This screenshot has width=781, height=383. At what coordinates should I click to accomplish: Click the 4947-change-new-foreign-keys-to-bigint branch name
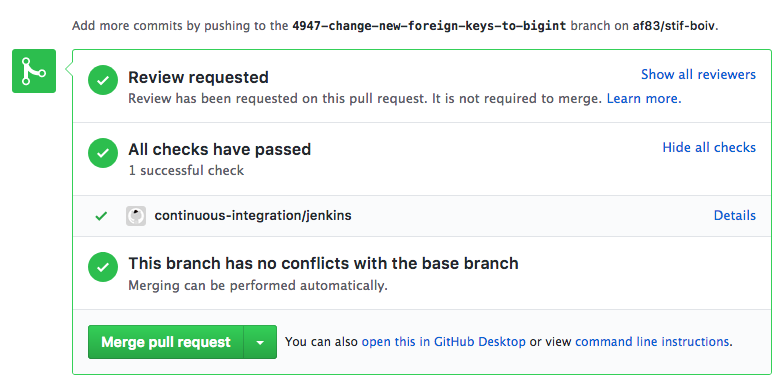click(x=429, y=26)
